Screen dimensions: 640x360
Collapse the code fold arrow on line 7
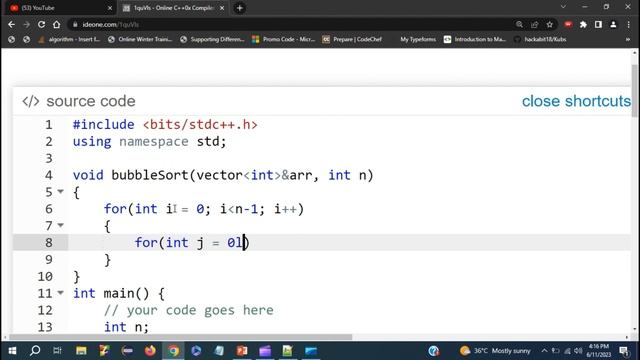pos(60,225)
